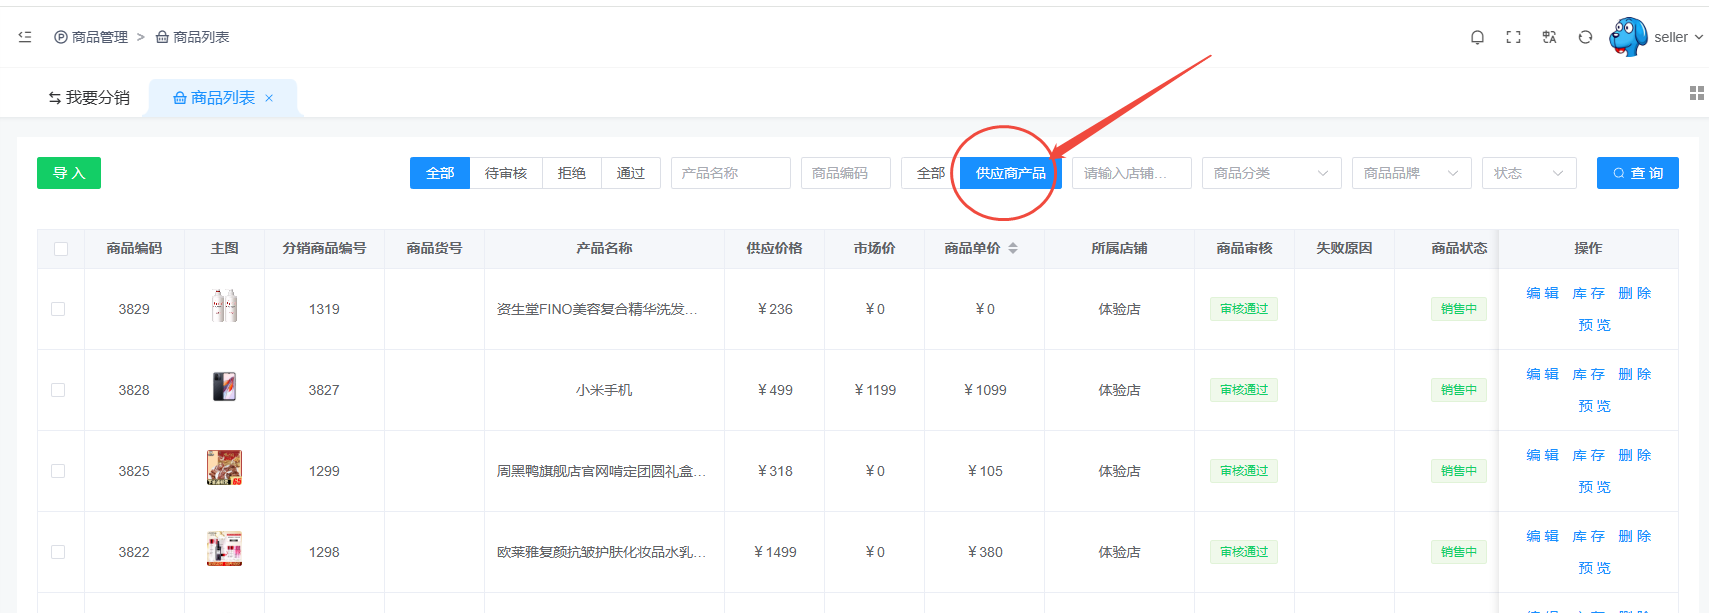Collapse the sidebar menu icon
The image size is (1709, 613).
click(x=25, y=37)
